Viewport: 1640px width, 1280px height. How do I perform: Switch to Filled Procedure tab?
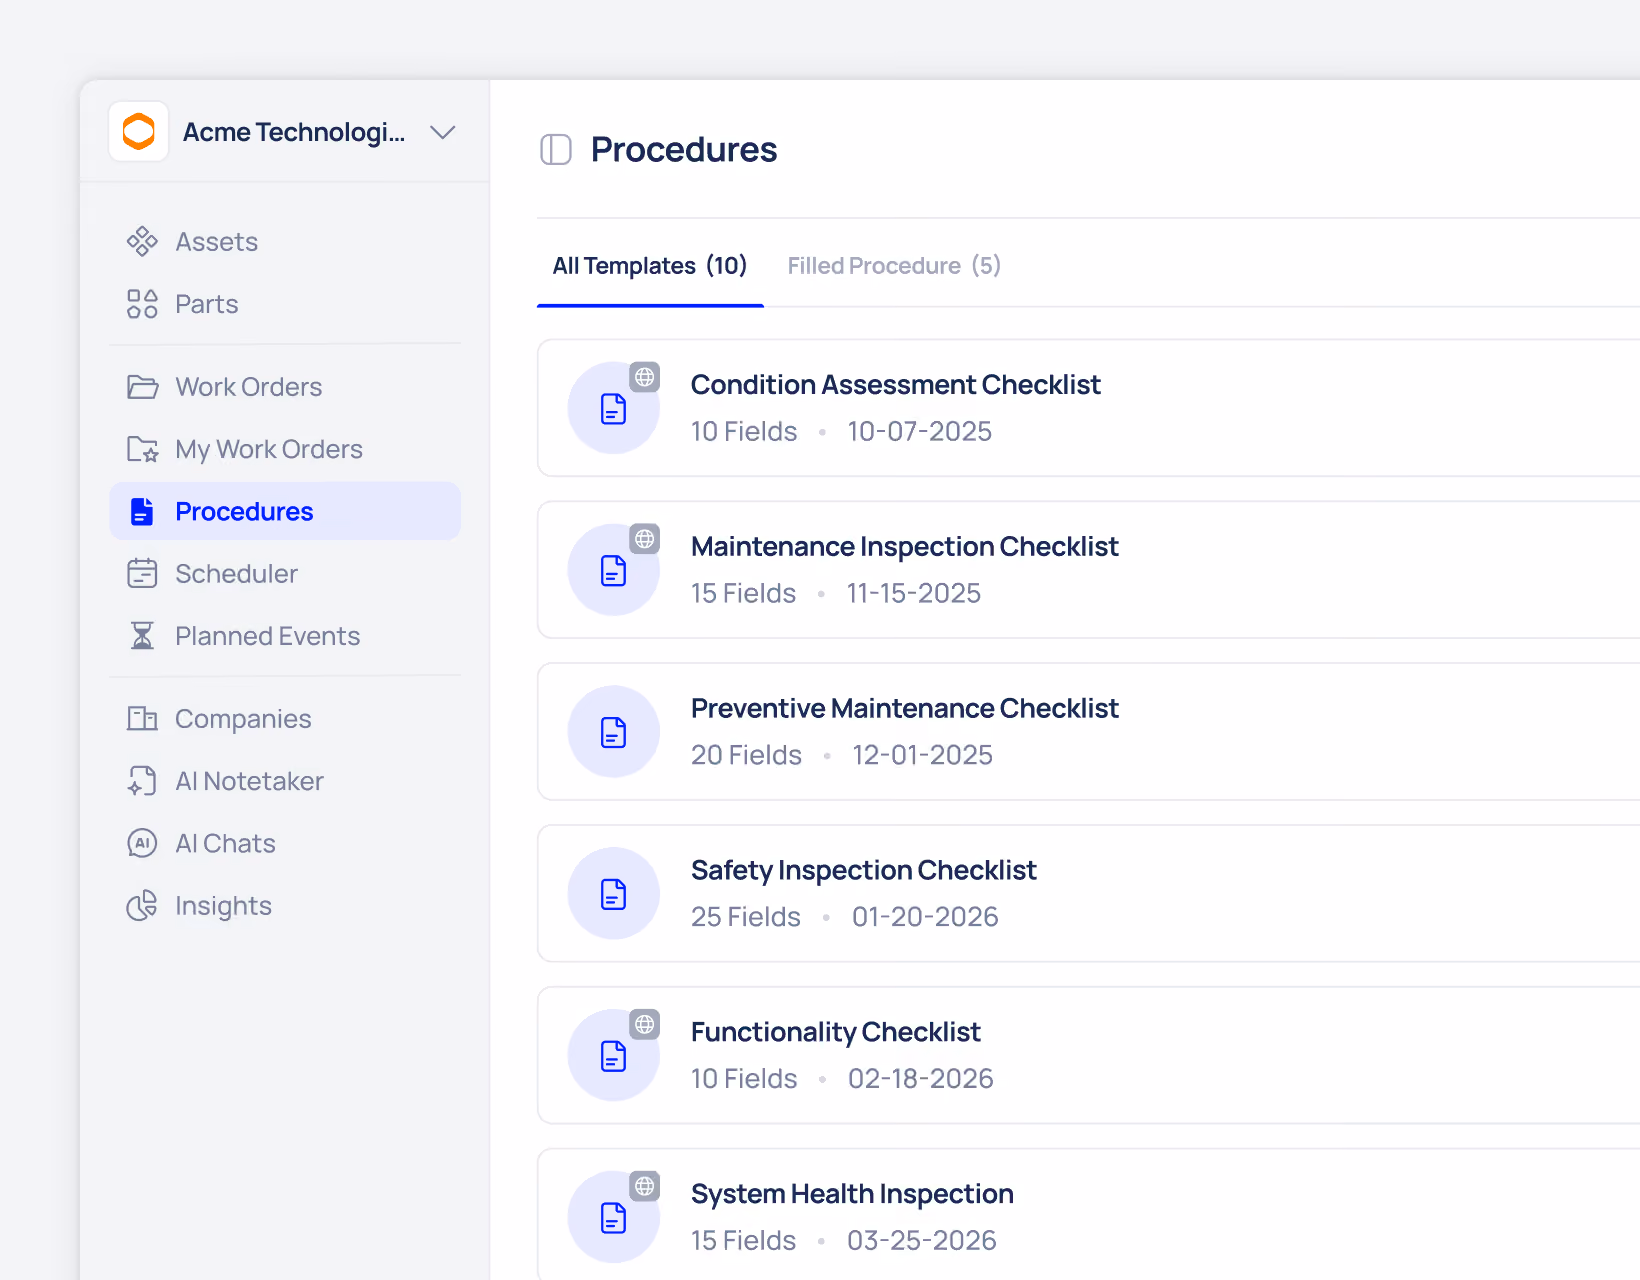click(894, 266)
